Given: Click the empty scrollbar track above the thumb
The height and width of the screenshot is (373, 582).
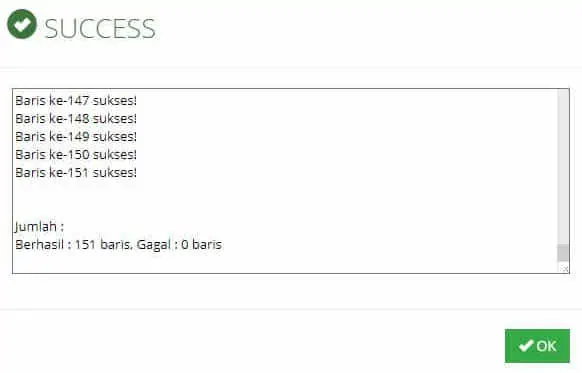Looking at the screenshot, I should pyautogui.click(x=563, y=167).
